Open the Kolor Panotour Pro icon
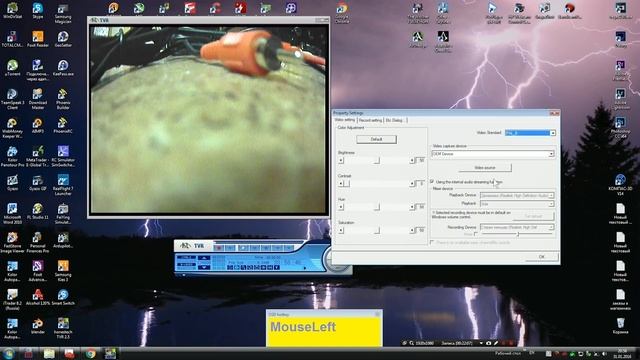Screen dimensions: 640x360 pos(12,156)
